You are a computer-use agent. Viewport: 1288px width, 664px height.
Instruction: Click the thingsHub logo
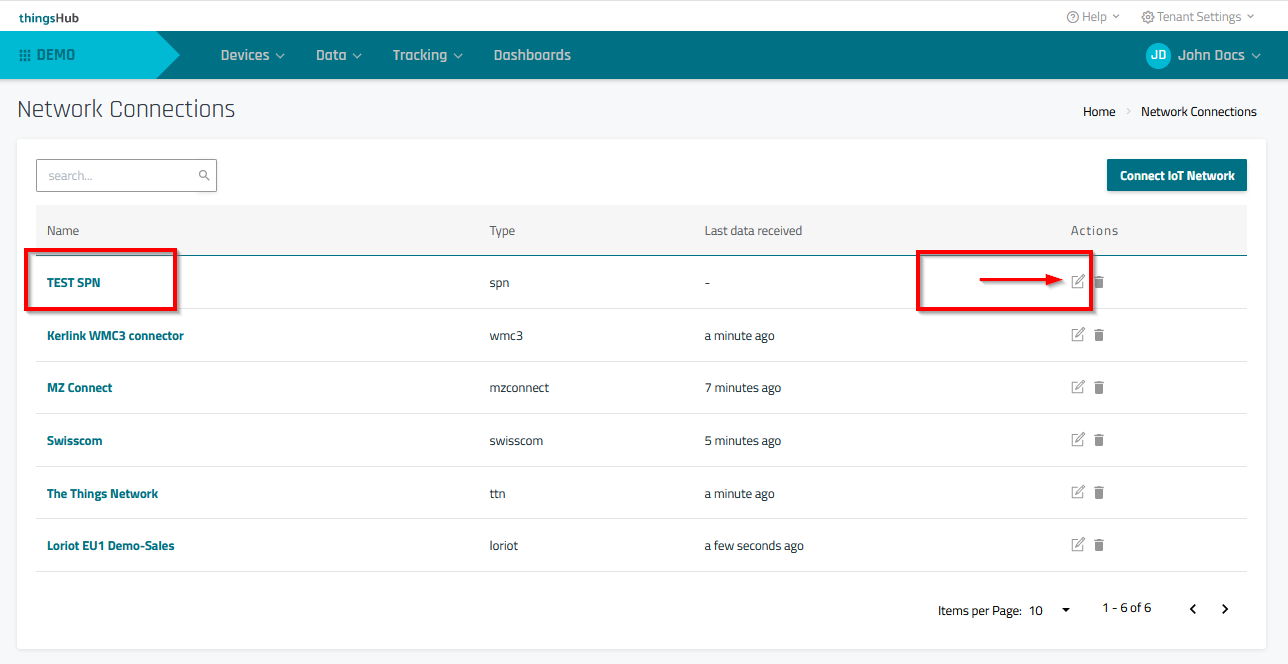pyautogui.click(x=49, y=17)
